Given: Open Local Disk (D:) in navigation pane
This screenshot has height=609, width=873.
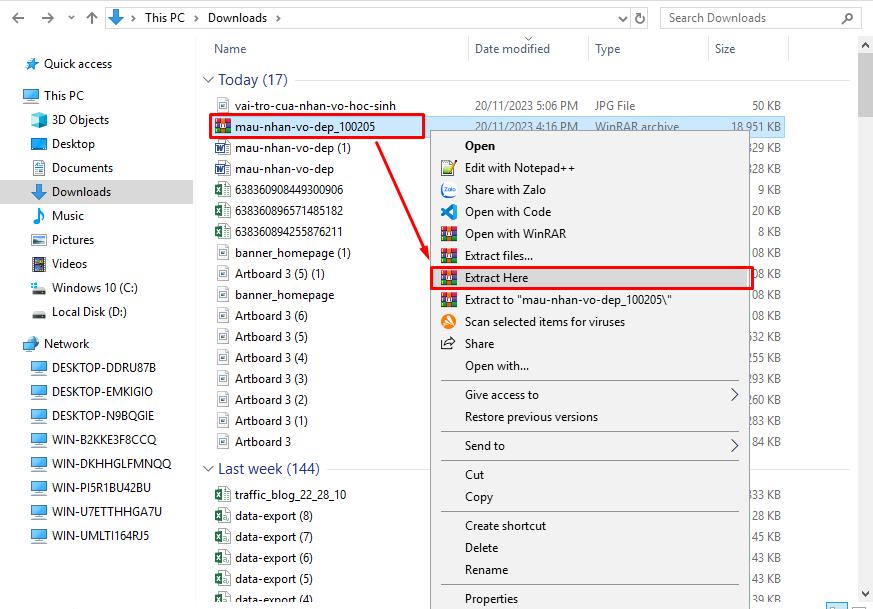Looking at the screenshot, I should 89,312.
